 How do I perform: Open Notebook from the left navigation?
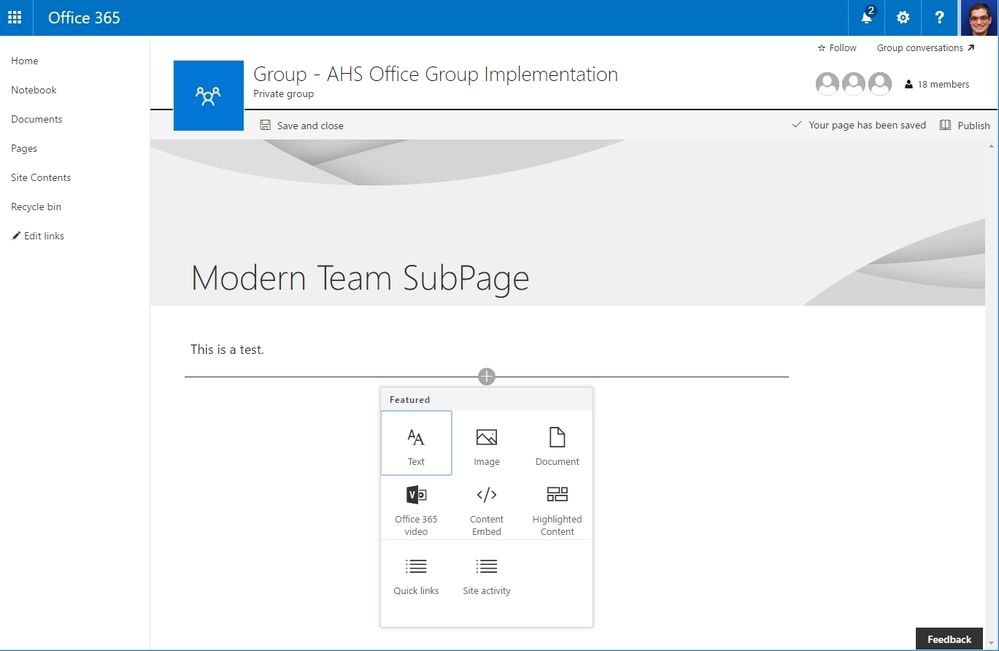pyautogui.click(x=34, y=90)
